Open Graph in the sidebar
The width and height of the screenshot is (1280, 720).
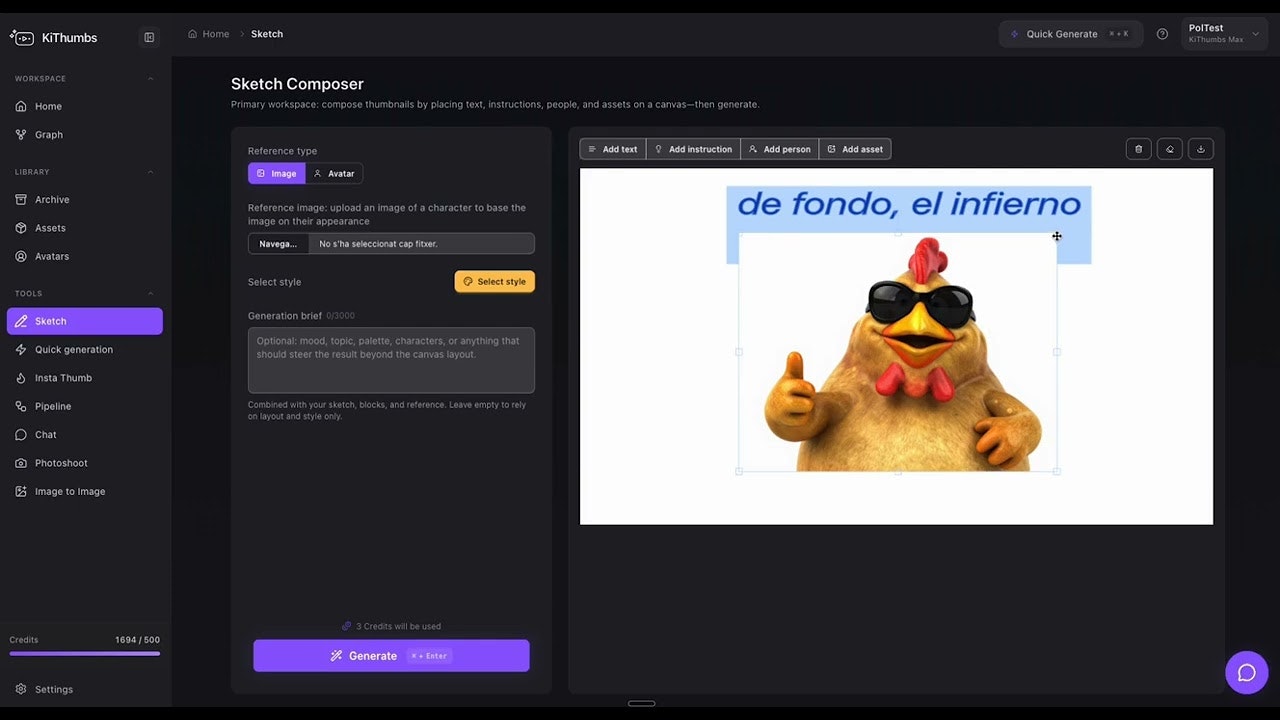tap(85, 134)
